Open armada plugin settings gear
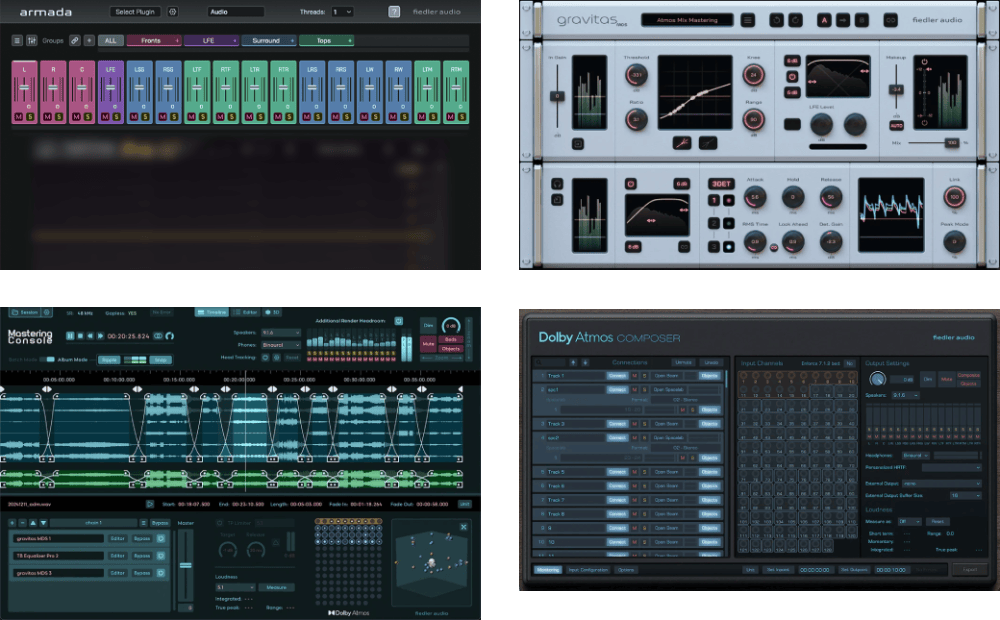The image size is (1000, 620). pyautogui.click(x=173, y=11)
